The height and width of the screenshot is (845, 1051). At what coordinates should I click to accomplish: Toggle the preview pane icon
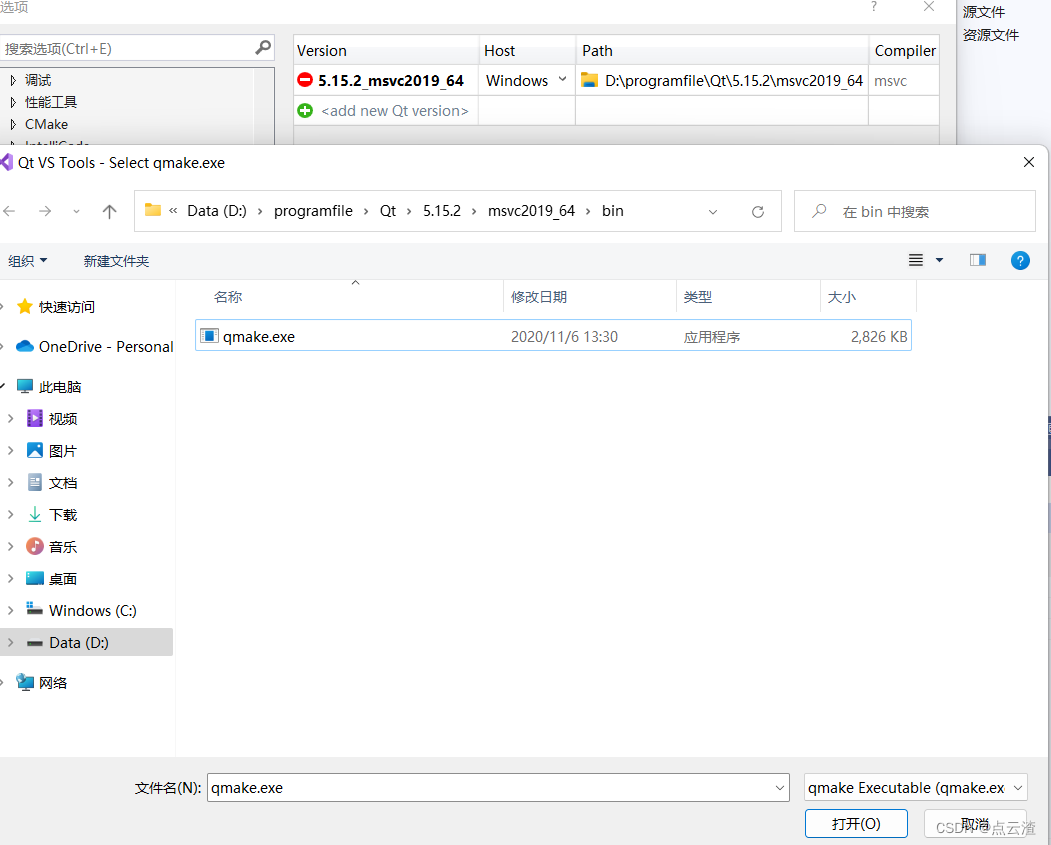978,260
